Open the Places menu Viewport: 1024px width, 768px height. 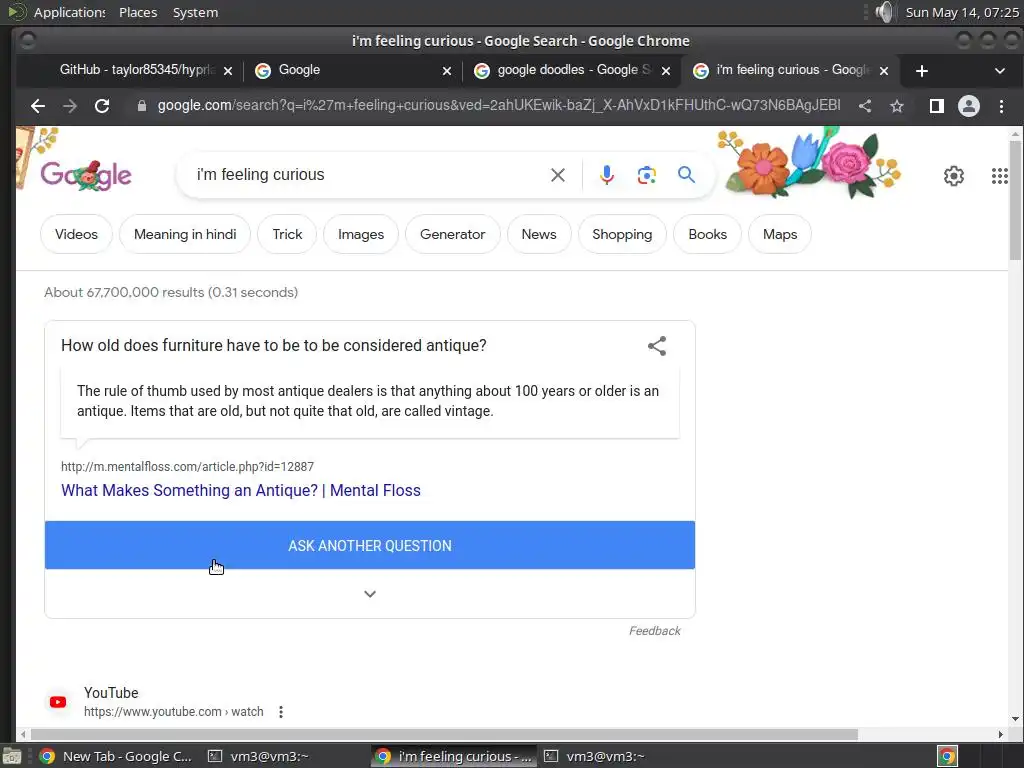tap(138, 12)
